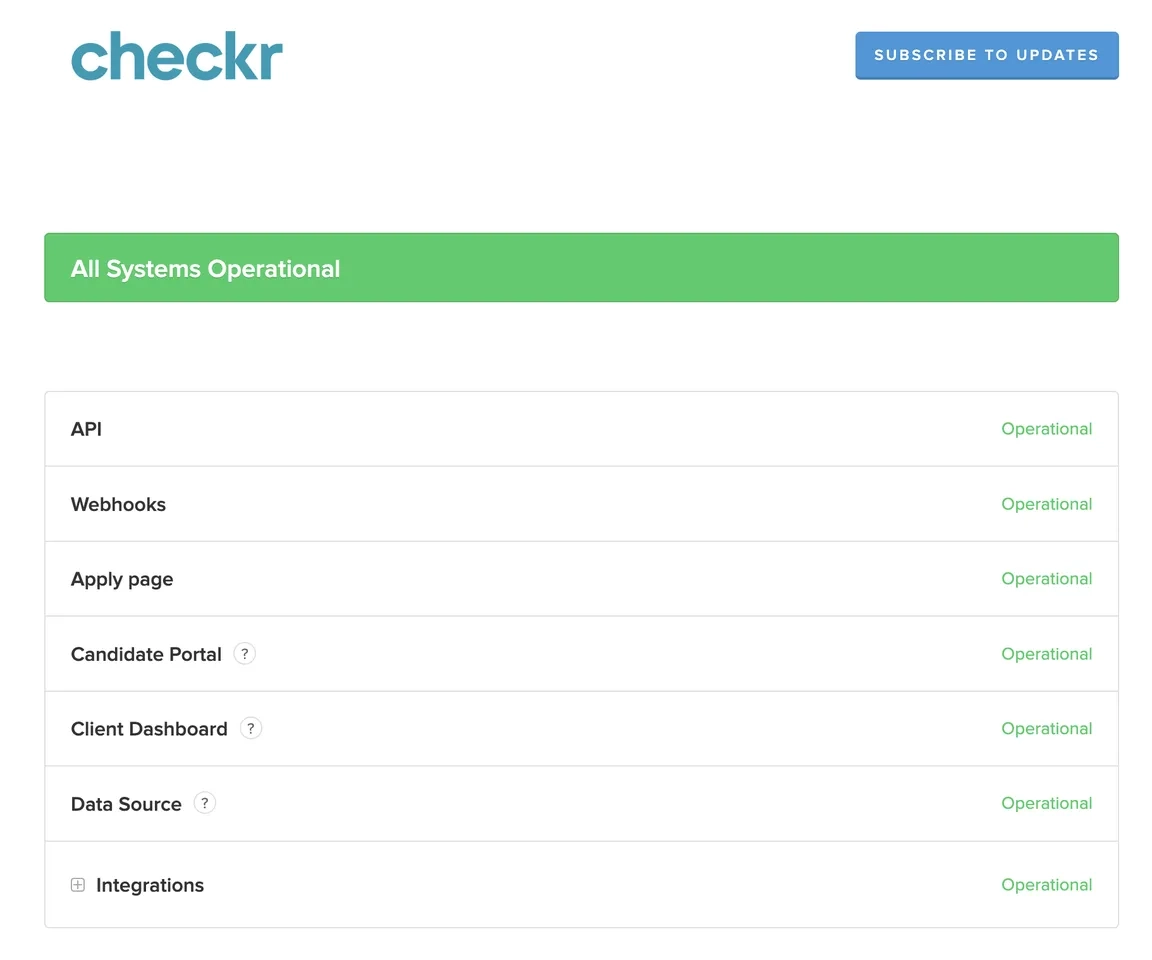Click Operational status in Apply page row
This screenshot has height=960, width=1152.
point(1047,579)
